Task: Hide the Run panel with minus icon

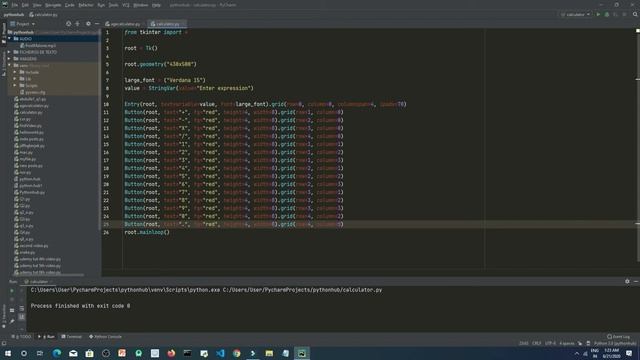Action: point(636,281)
